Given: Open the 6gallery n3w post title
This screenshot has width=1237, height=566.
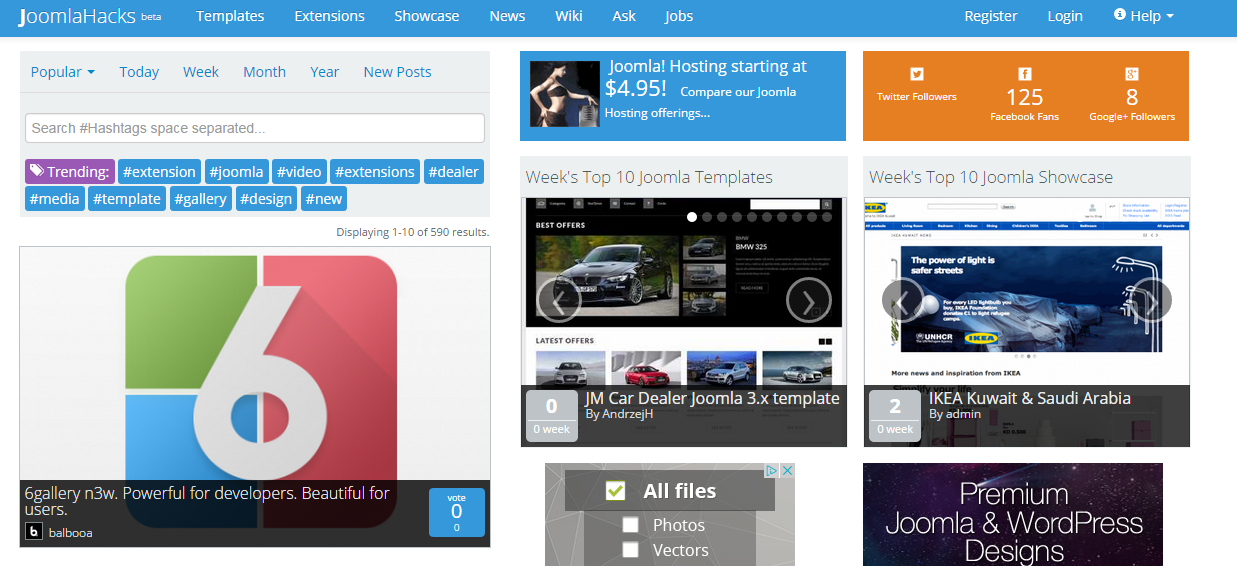Looking at the screenshot, I should (x=207, y=501).
